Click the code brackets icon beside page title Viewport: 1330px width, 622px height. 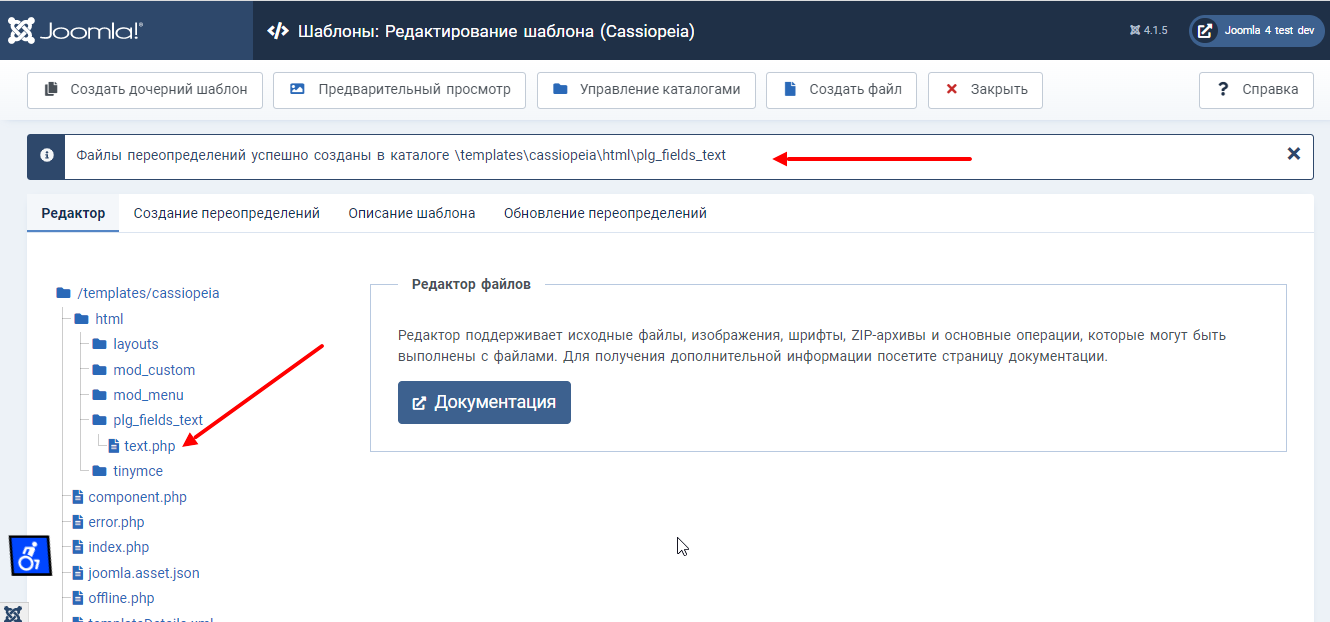277,31
